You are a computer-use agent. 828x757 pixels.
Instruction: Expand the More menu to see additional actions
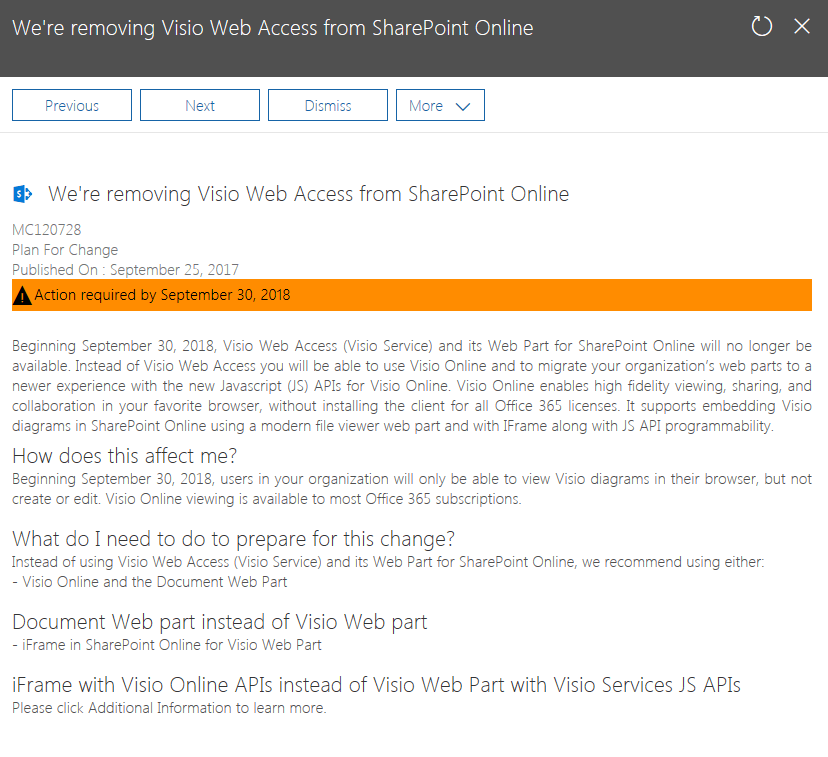tap(440, 104)
